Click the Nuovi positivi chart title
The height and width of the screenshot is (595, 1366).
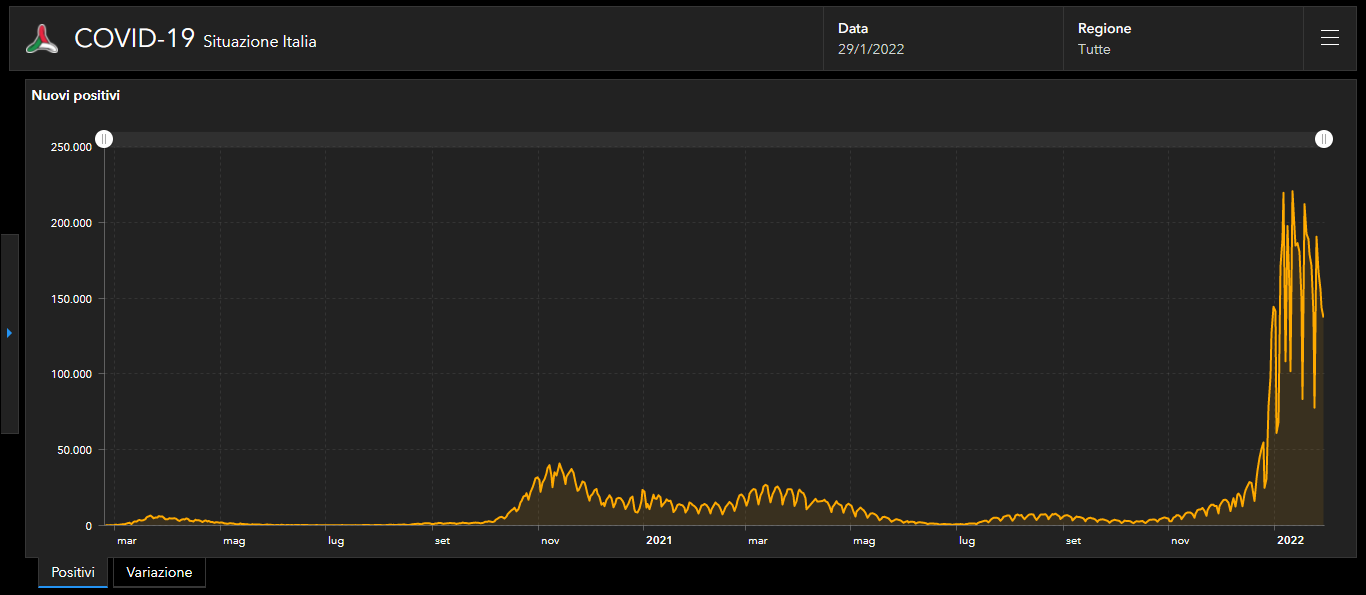point(76,96)
